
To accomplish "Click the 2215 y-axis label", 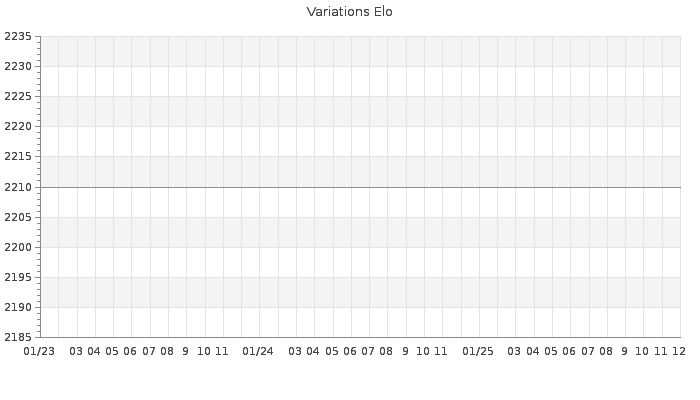I will (18, 157).
